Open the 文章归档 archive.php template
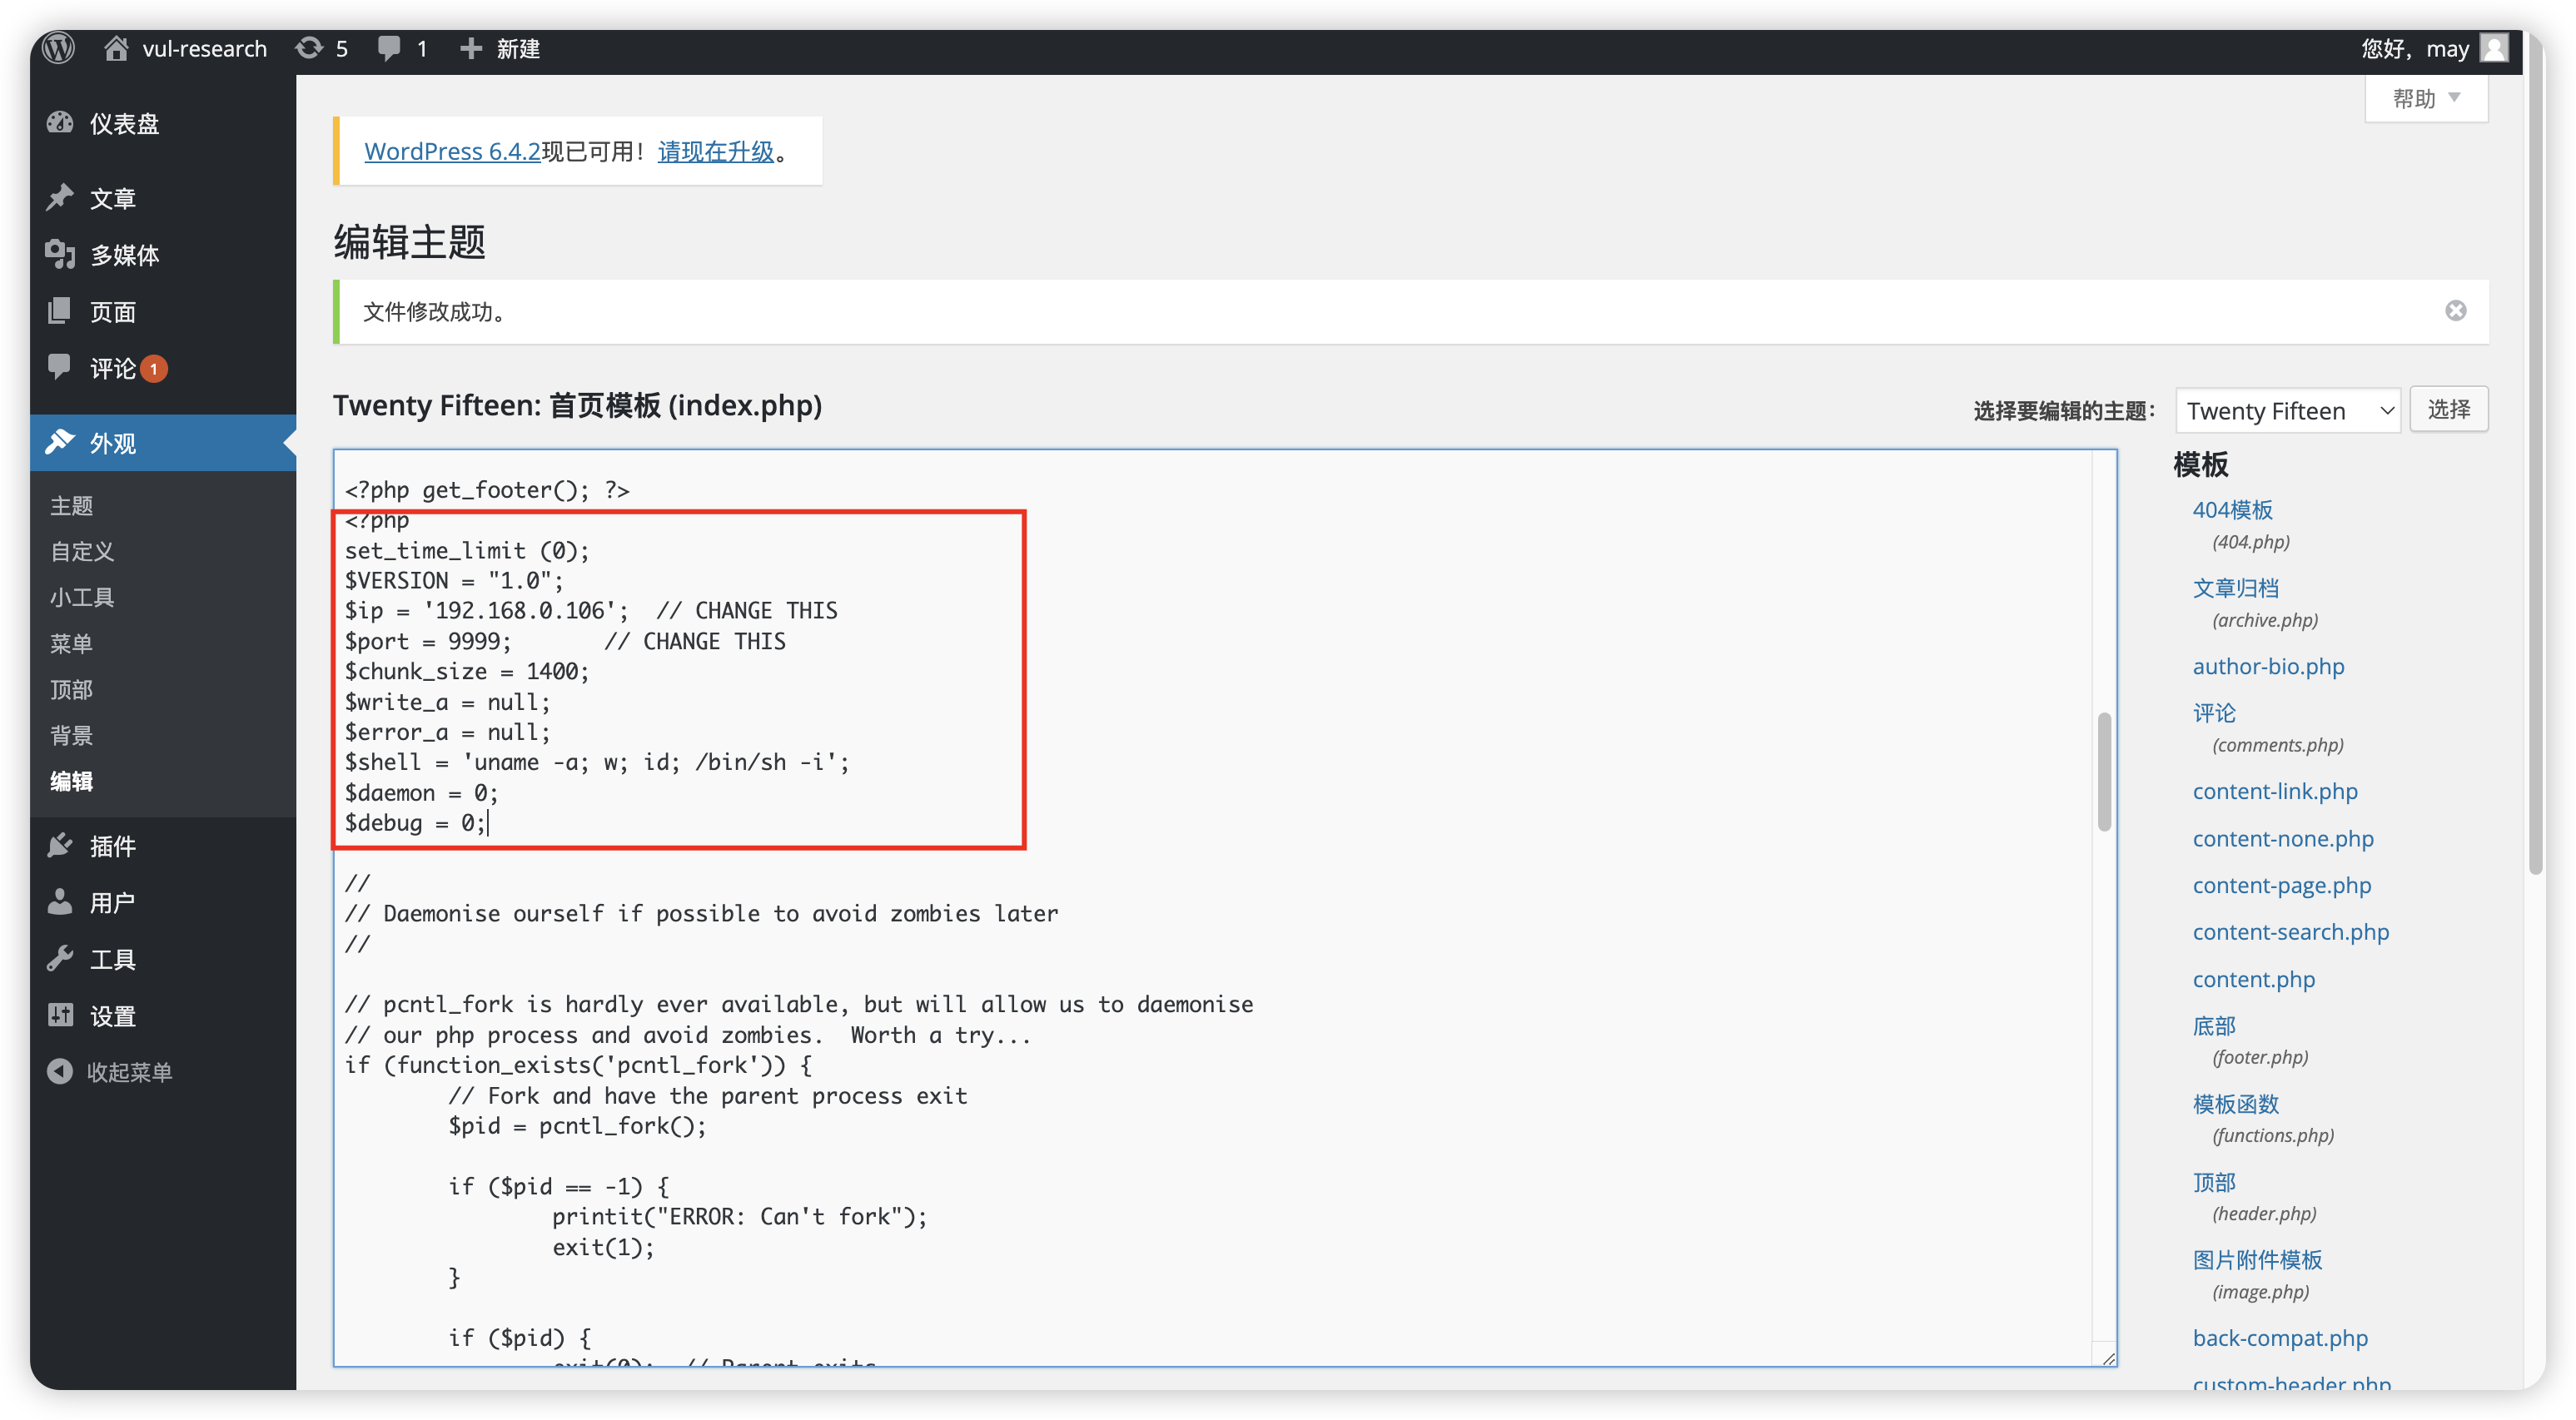This screenshot has width=2576, height=1420. pyautogui.click(x=2235, y=588)
